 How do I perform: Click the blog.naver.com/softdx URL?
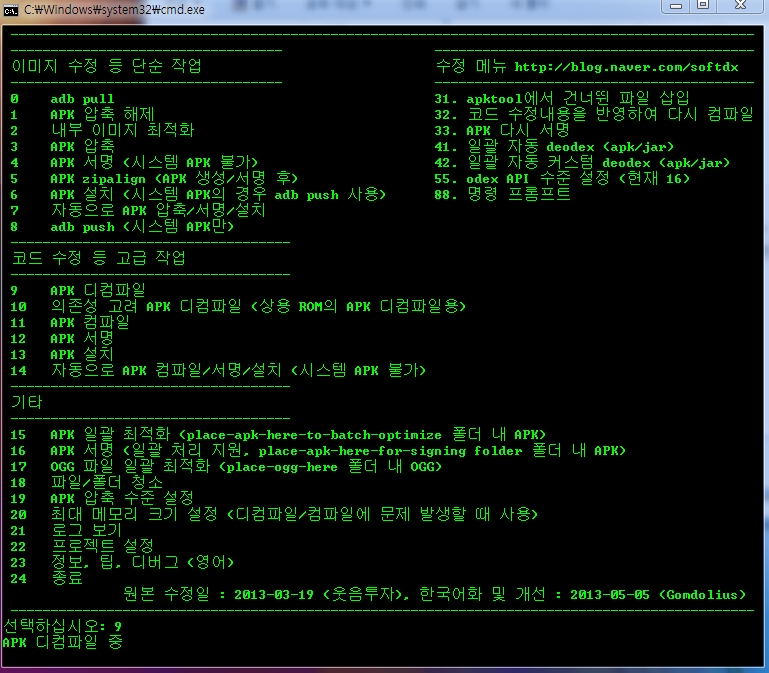(x=626, y=67)
